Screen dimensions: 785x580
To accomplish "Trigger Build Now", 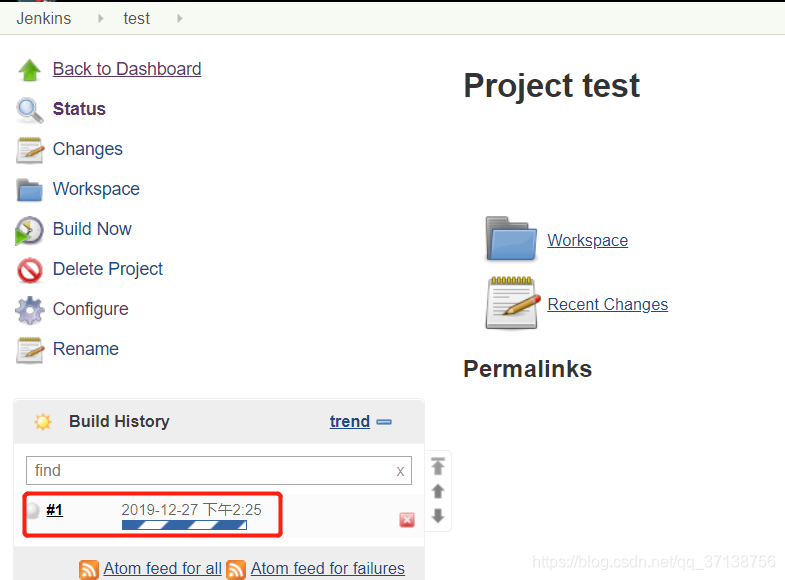I will [92, 229].
